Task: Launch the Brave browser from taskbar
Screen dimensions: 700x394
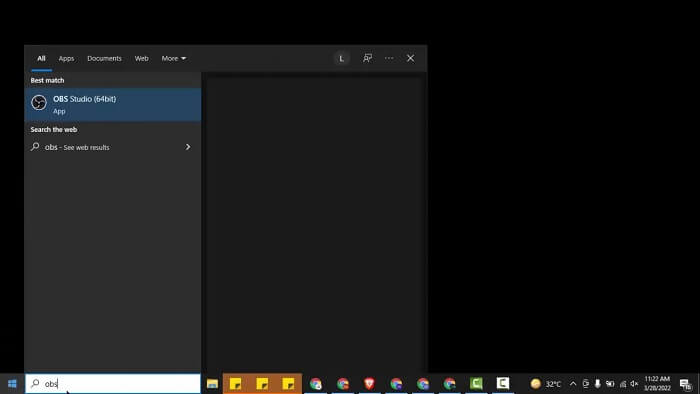Action: (x=369, y=384)
